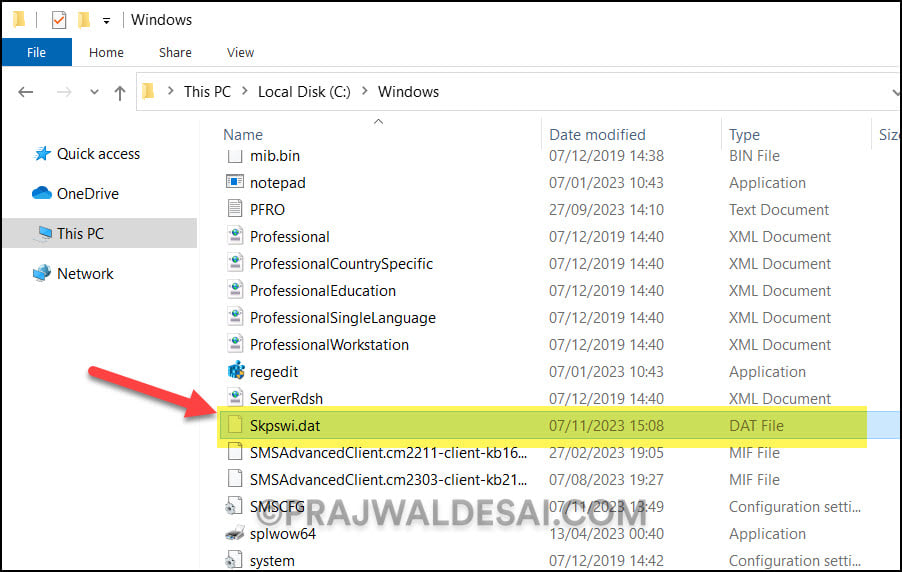Click the Properties checkmark icon in title bar
902x572 pixels.
pos(59,20)
